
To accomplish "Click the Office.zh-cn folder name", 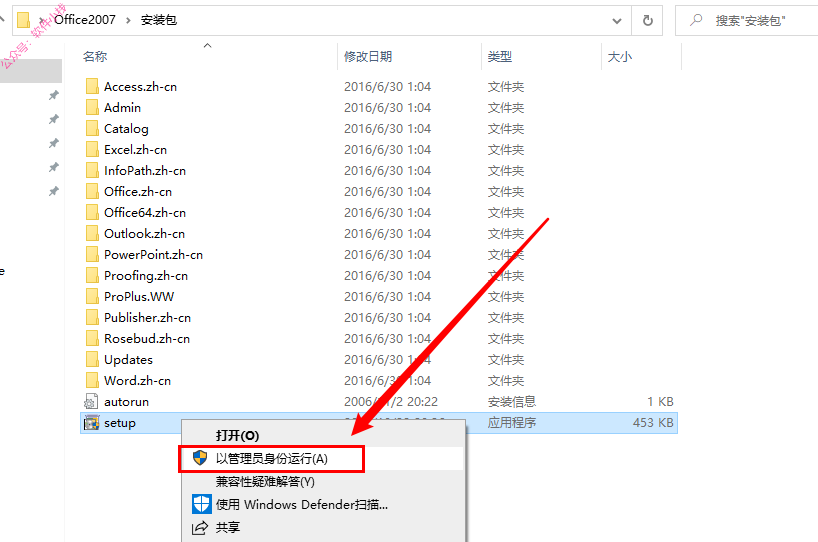I will (x=138, y=191).
